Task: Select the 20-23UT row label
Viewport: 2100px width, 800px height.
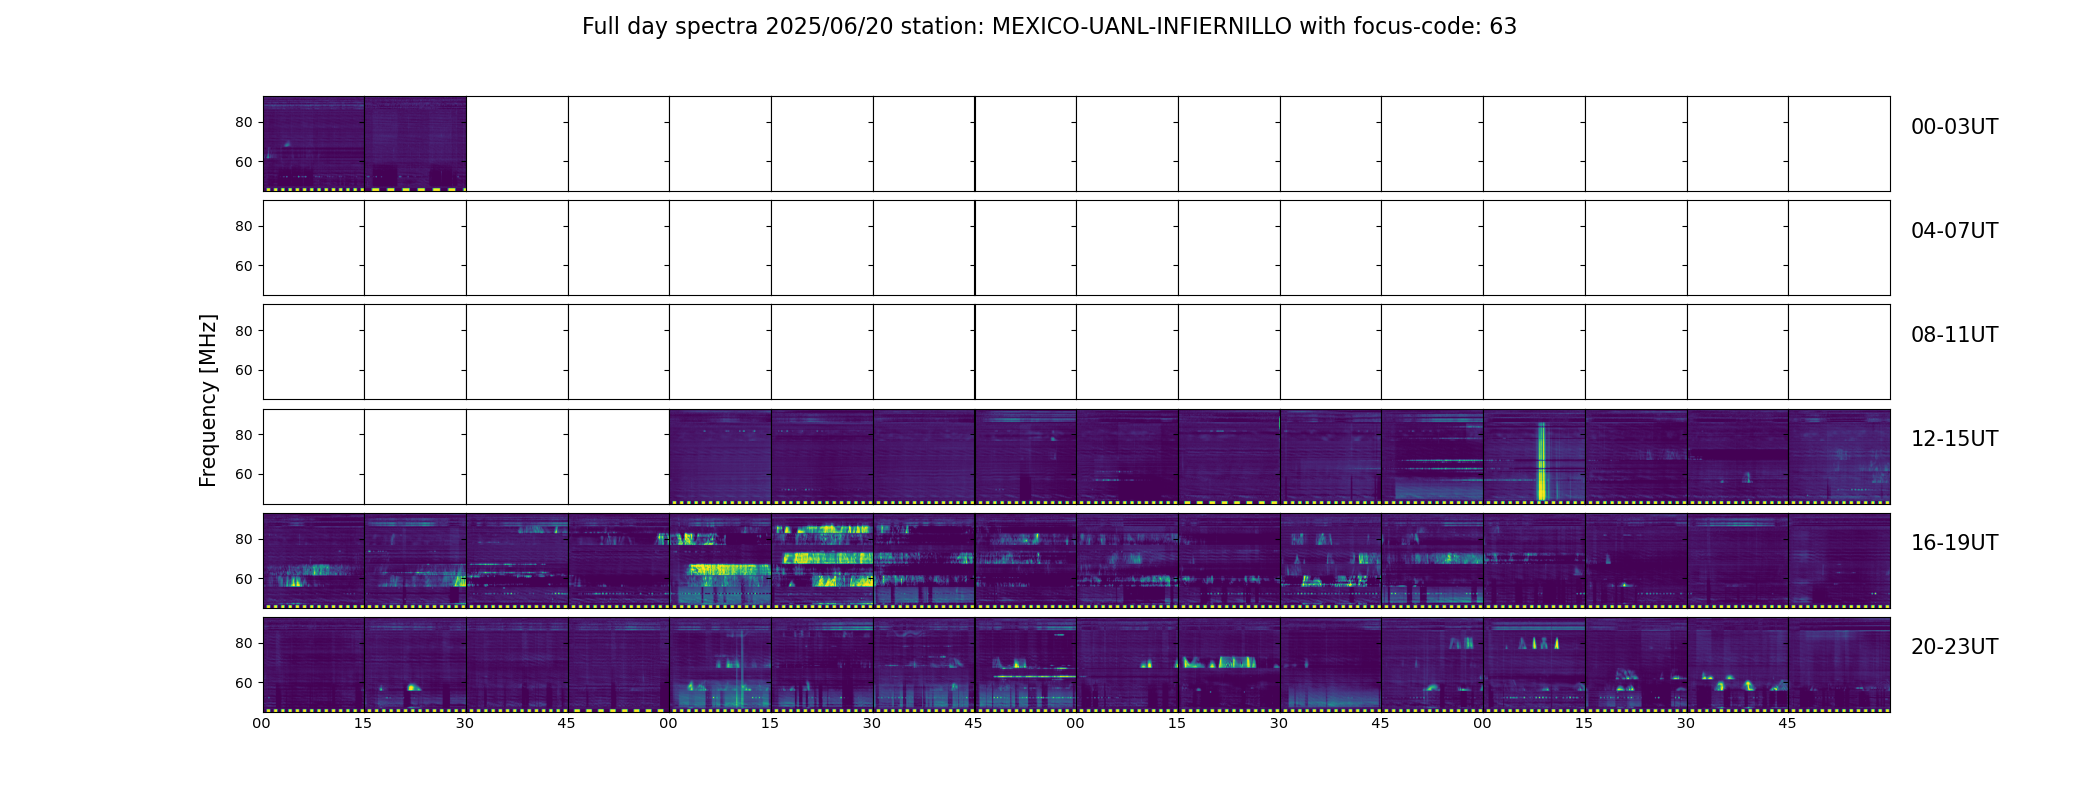Action: point(1954,647)
